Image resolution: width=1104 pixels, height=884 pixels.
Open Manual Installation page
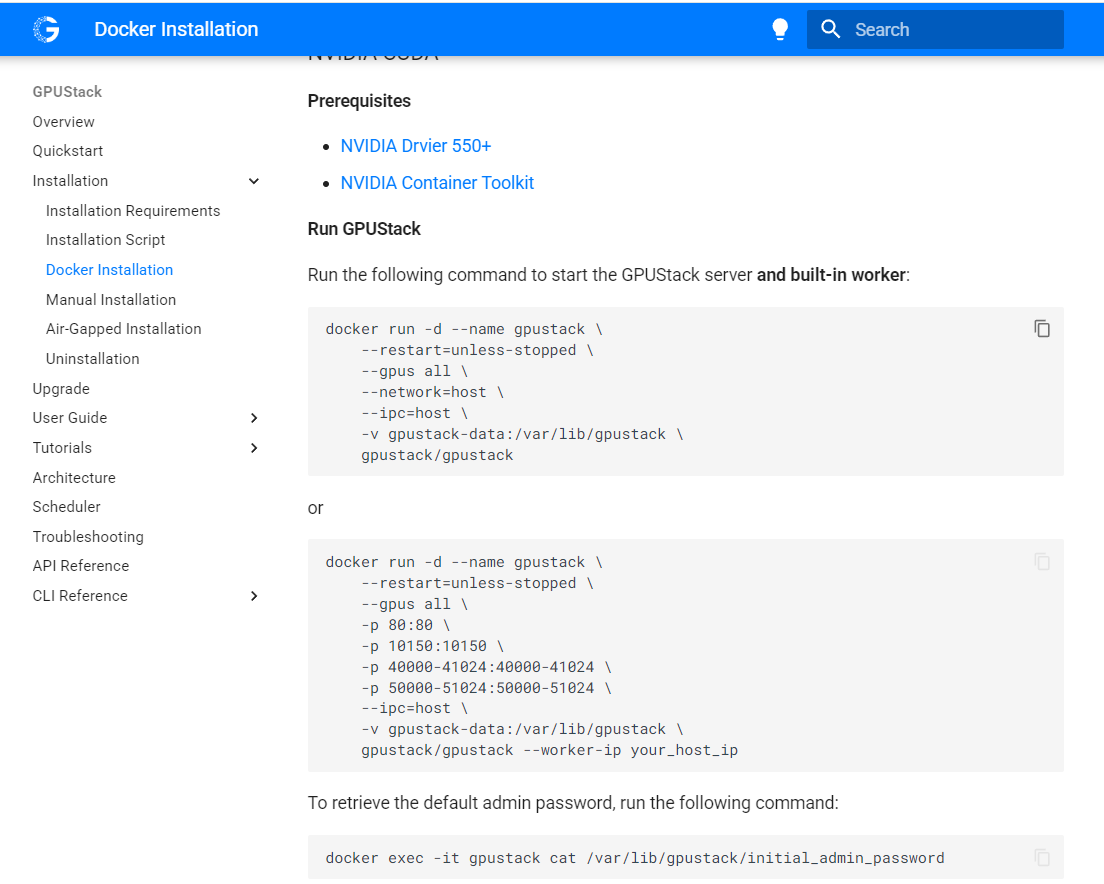coord(111,300)
